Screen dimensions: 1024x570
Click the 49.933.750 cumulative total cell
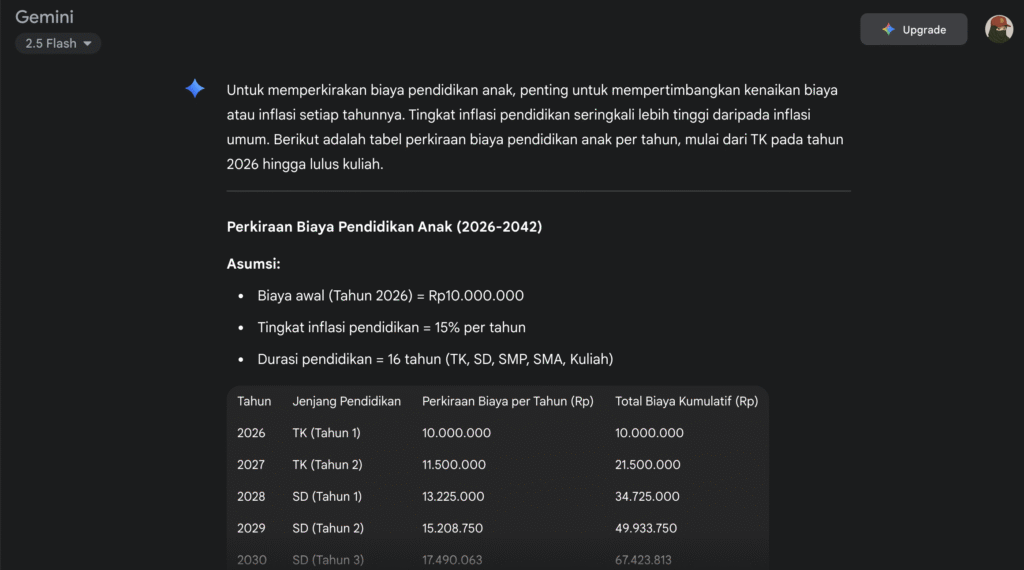pos(646,528)
